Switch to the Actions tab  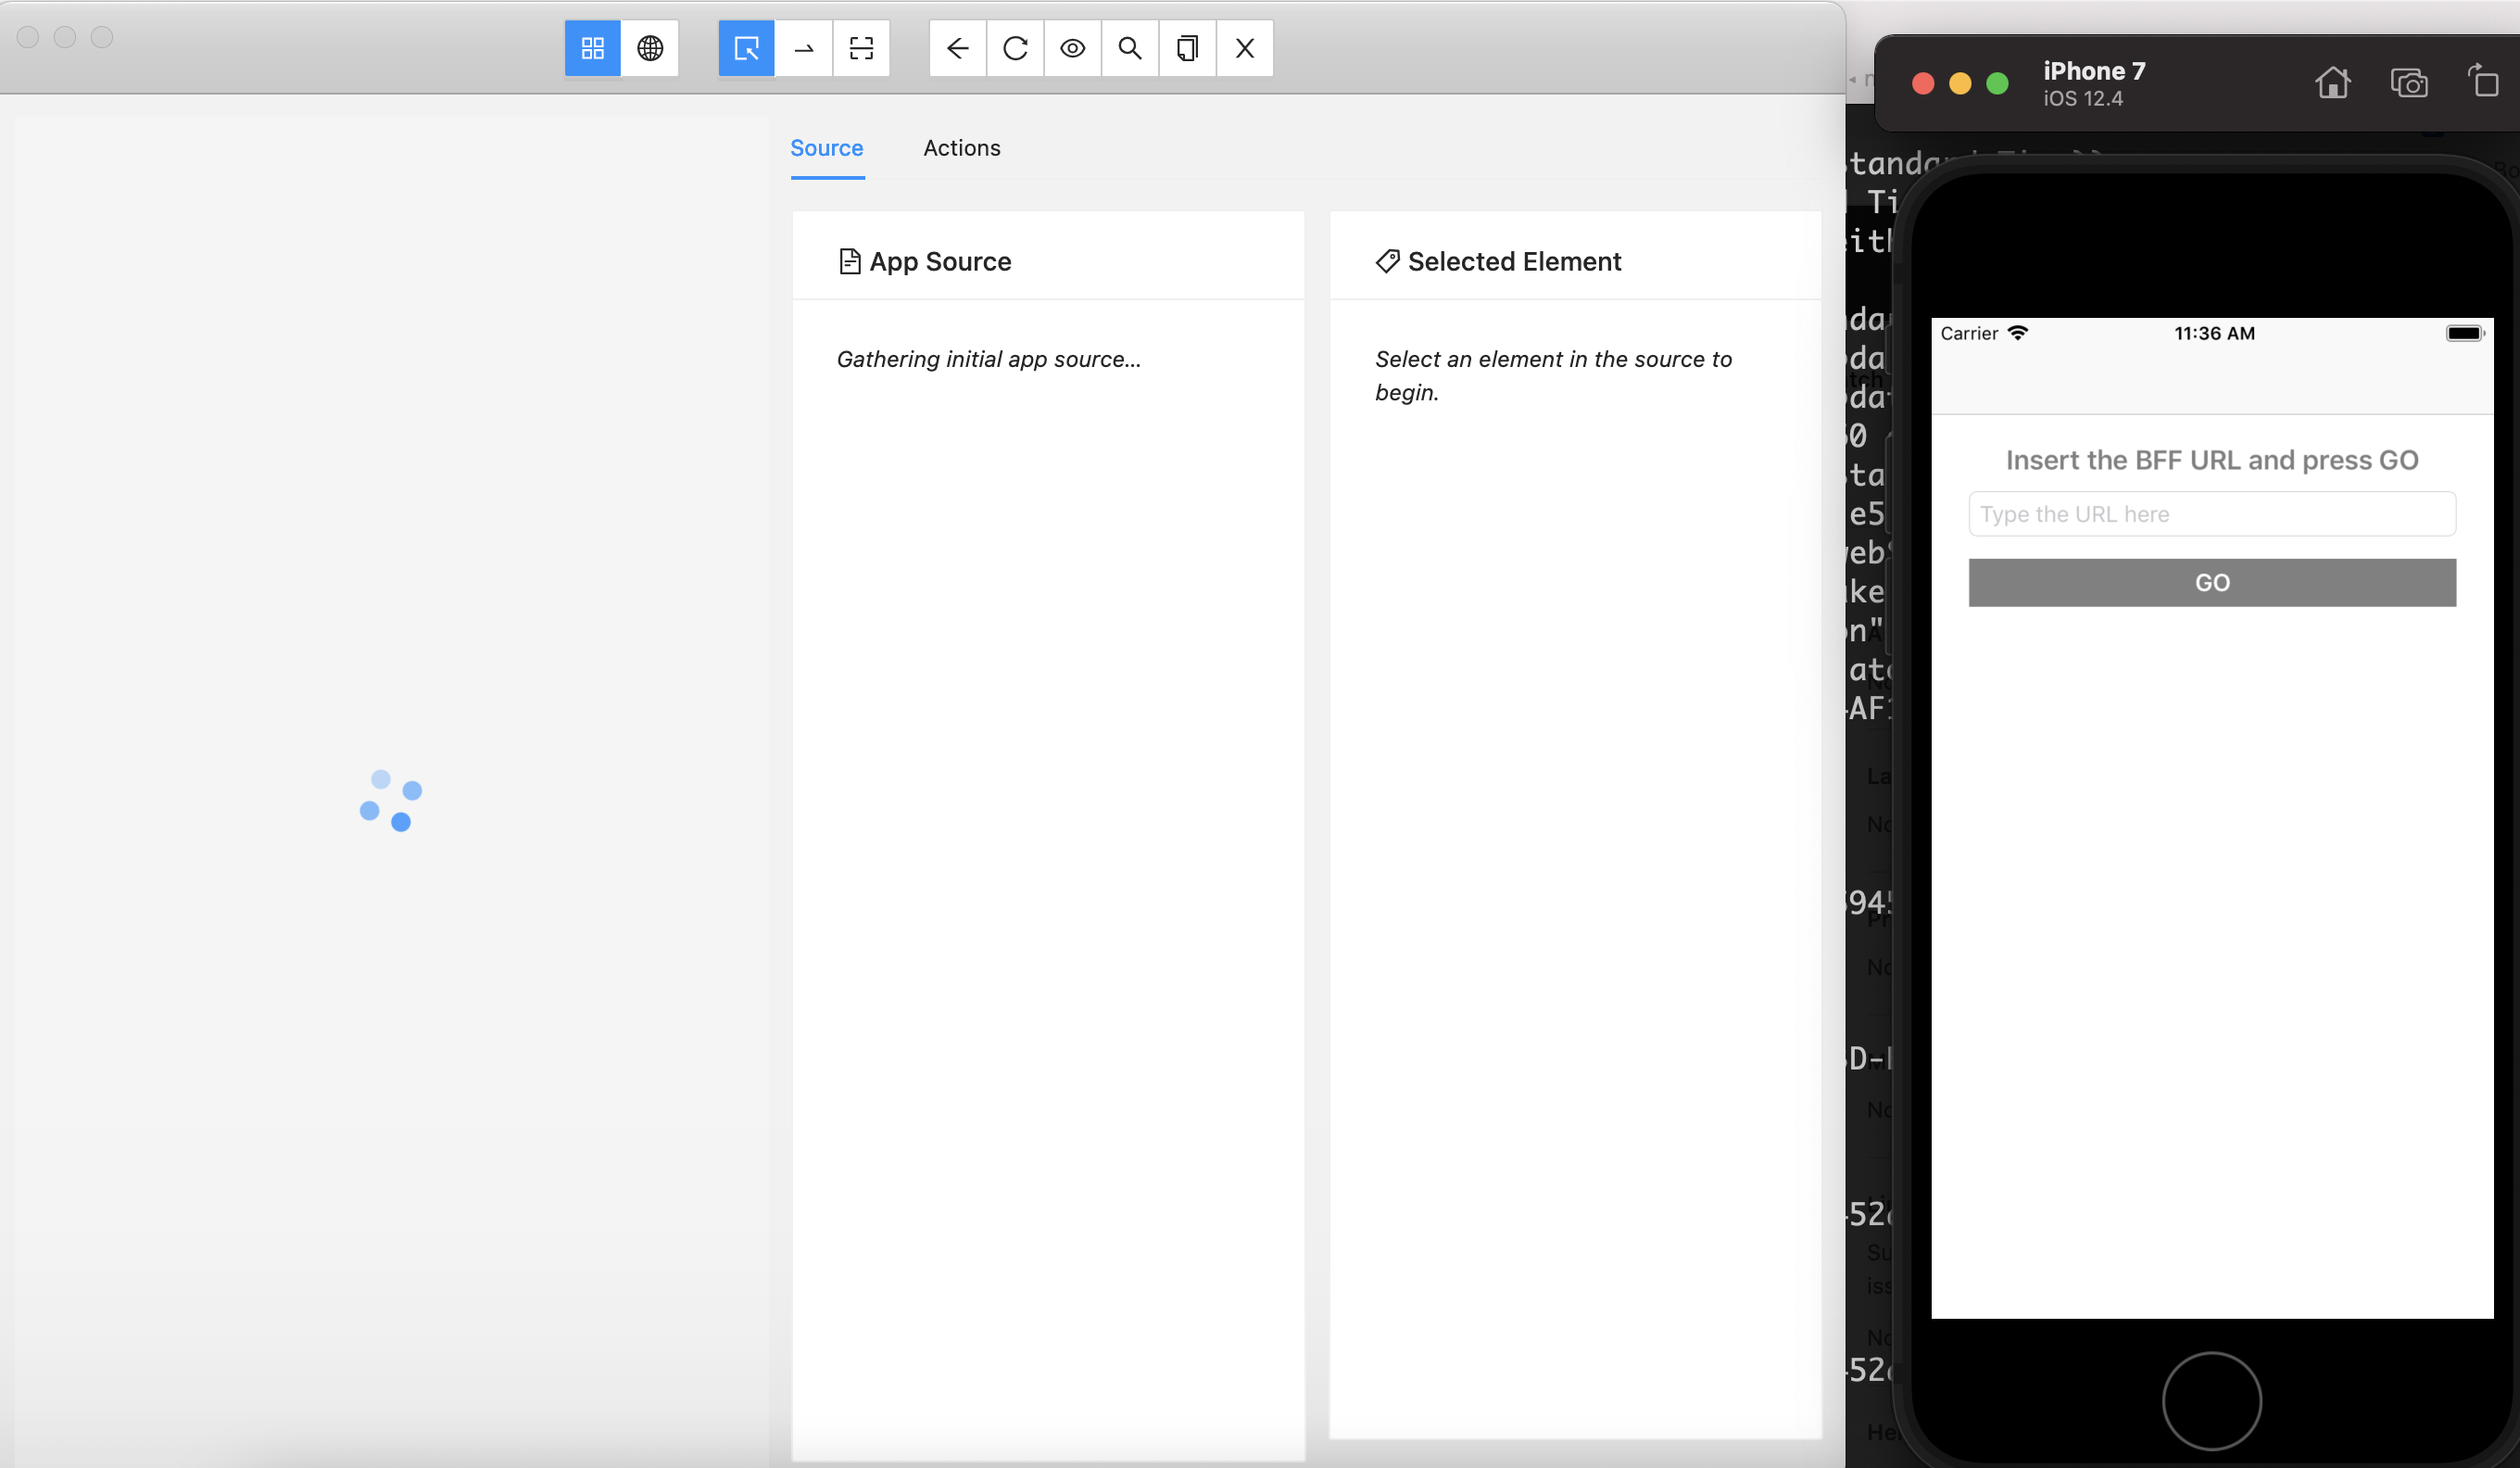[x=961, y=147]
